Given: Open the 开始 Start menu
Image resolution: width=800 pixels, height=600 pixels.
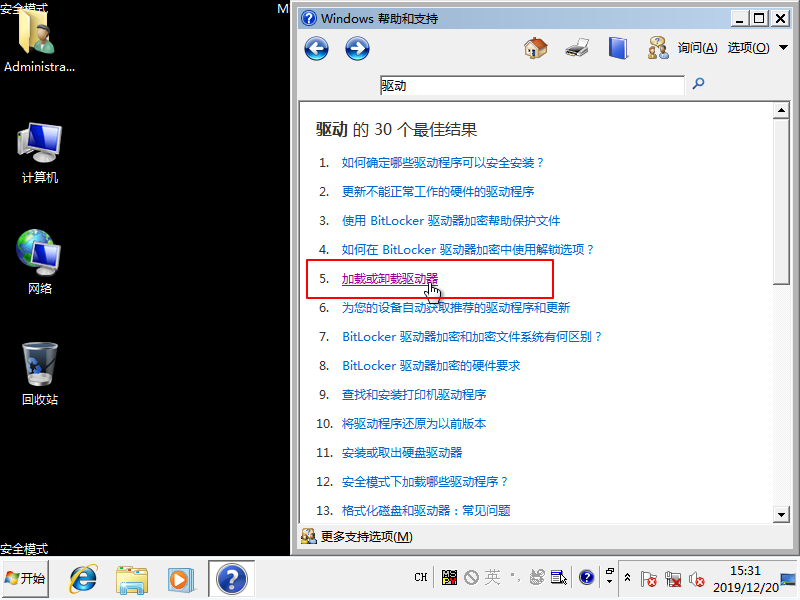Looking at the screenshot, I should pos(27,578).
